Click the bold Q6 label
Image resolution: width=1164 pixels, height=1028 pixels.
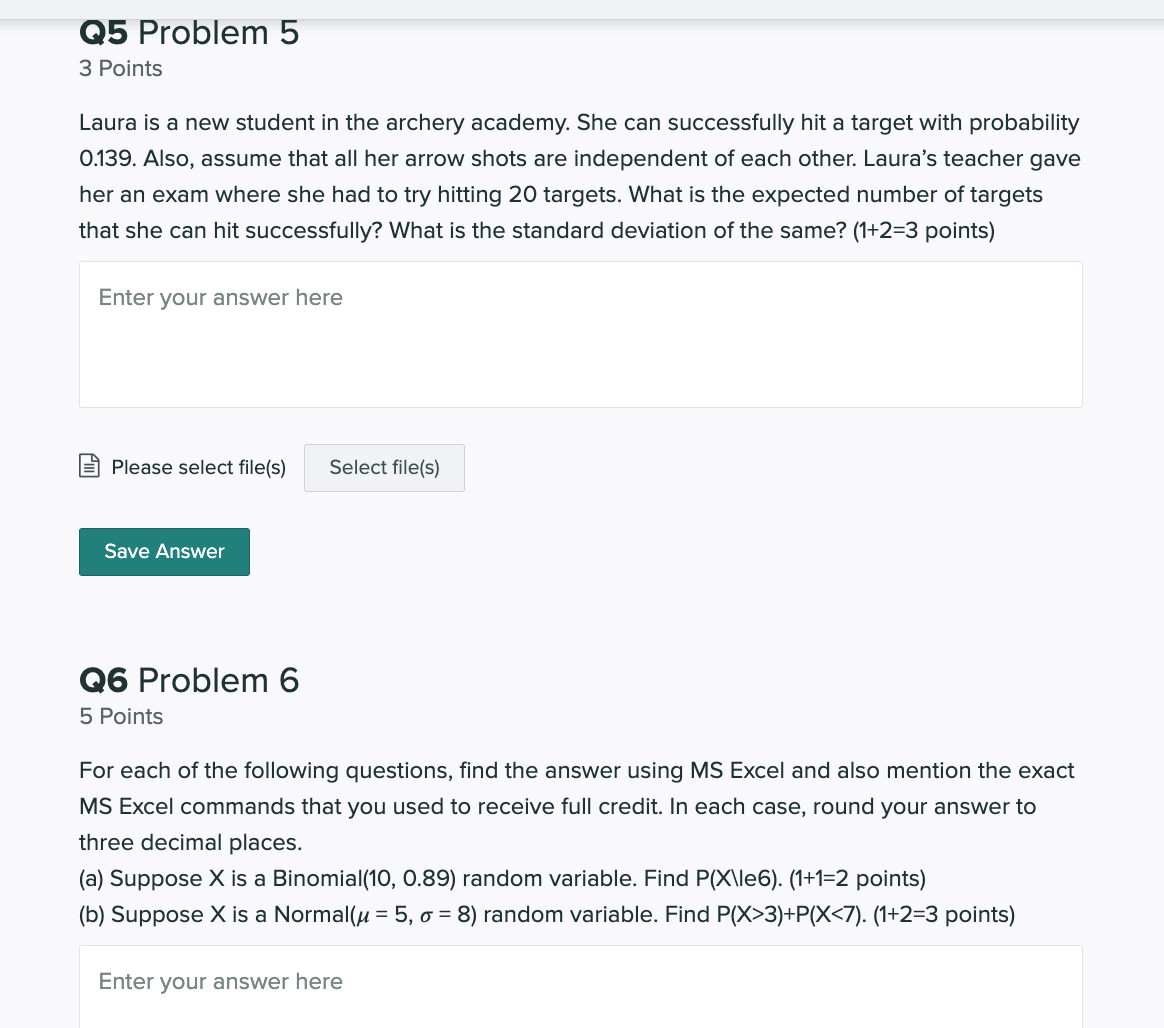(103, 680)
